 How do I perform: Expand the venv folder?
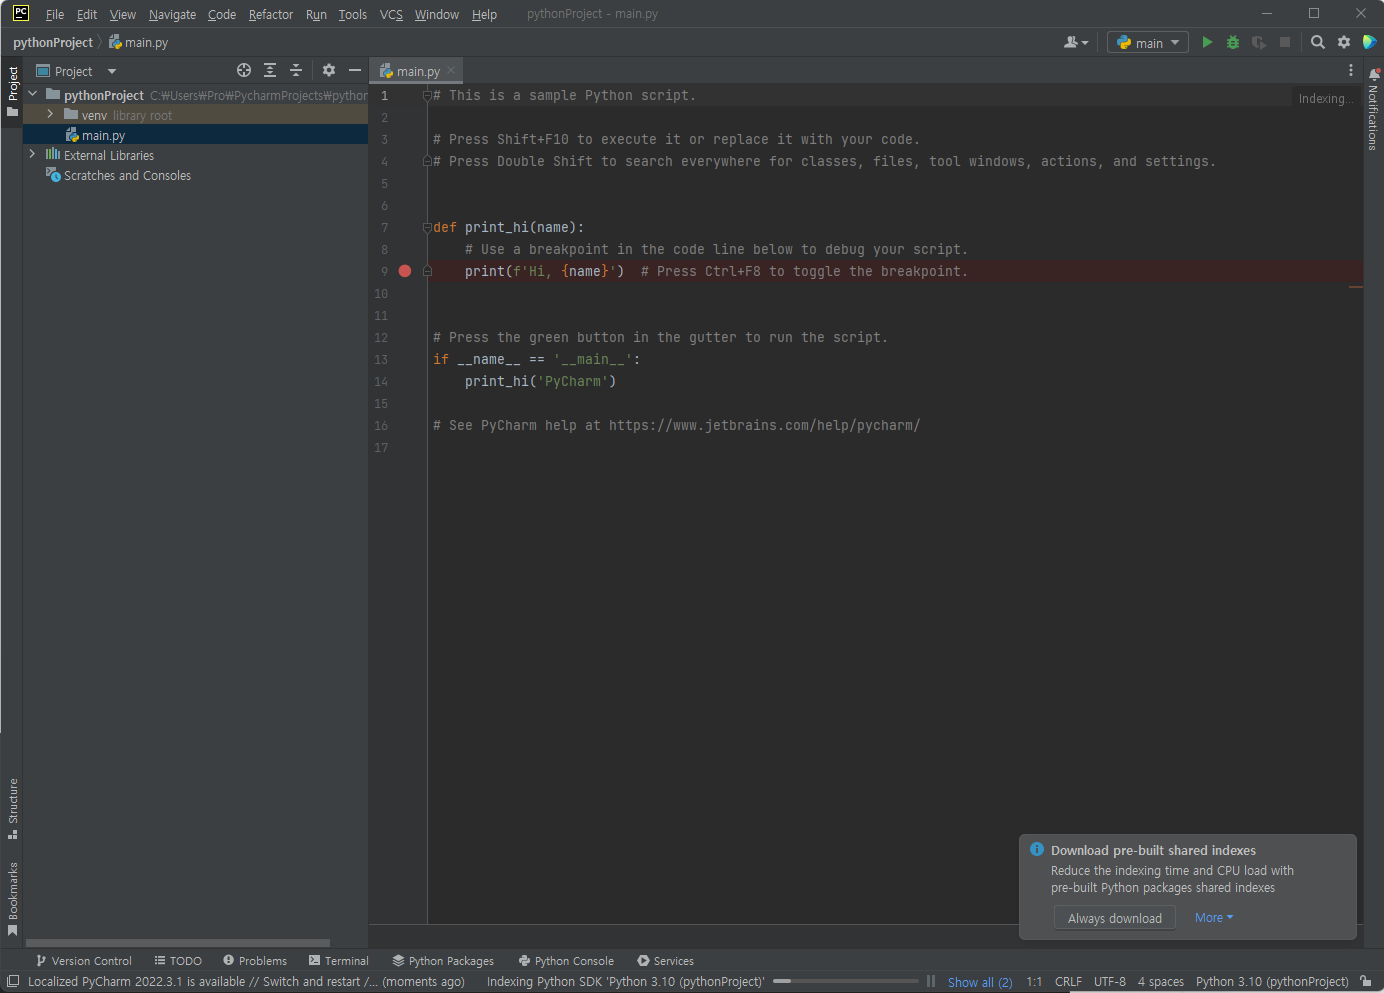(x=50, y=114)
